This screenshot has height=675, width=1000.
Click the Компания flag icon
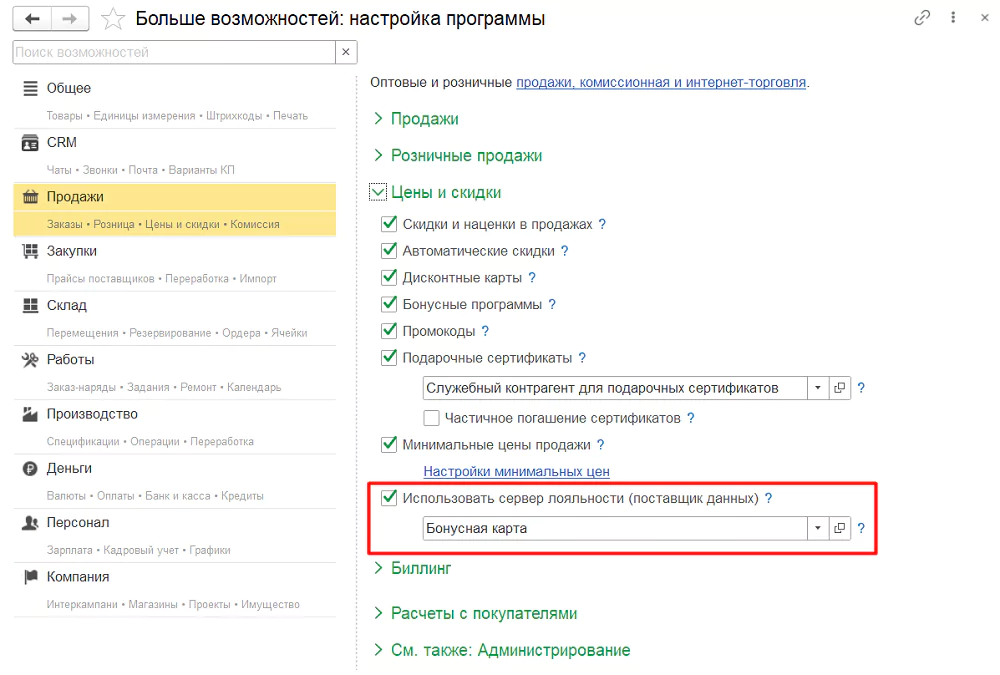tap(30, 577)
